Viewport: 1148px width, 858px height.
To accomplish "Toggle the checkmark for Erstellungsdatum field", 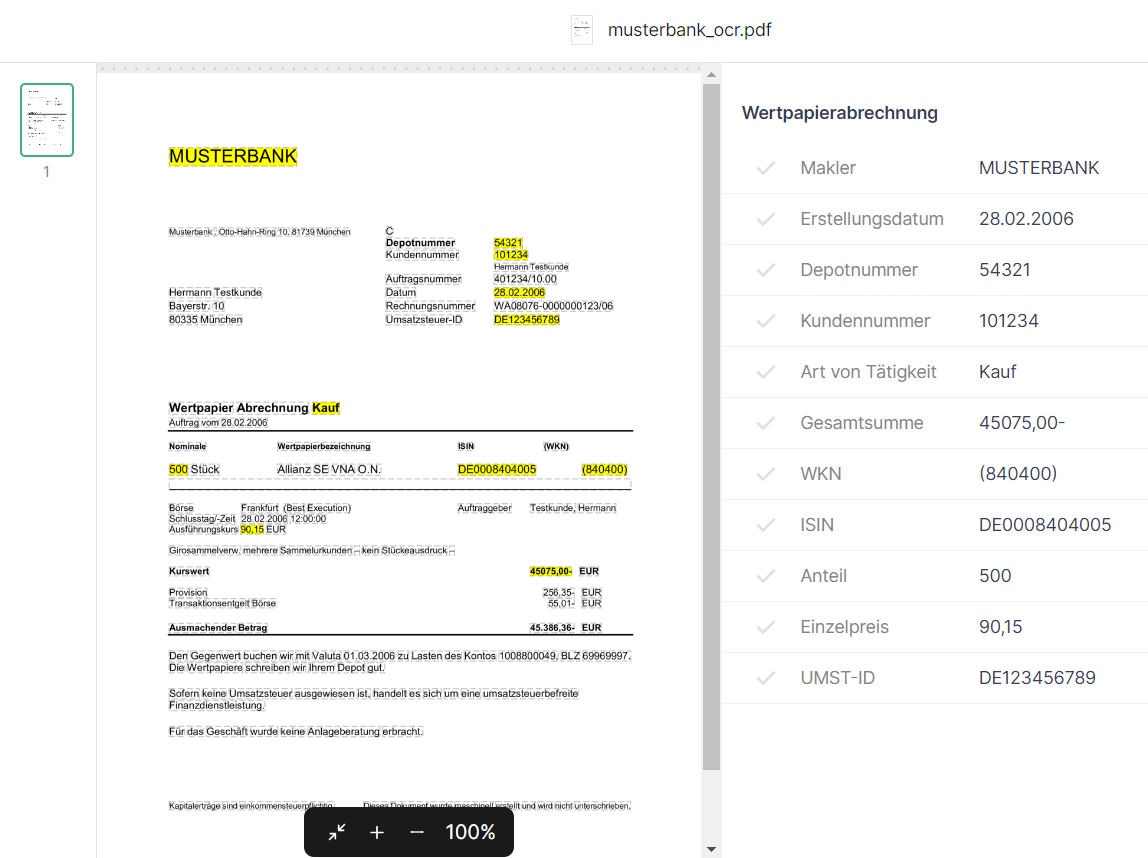I will [x=766, y=219].
